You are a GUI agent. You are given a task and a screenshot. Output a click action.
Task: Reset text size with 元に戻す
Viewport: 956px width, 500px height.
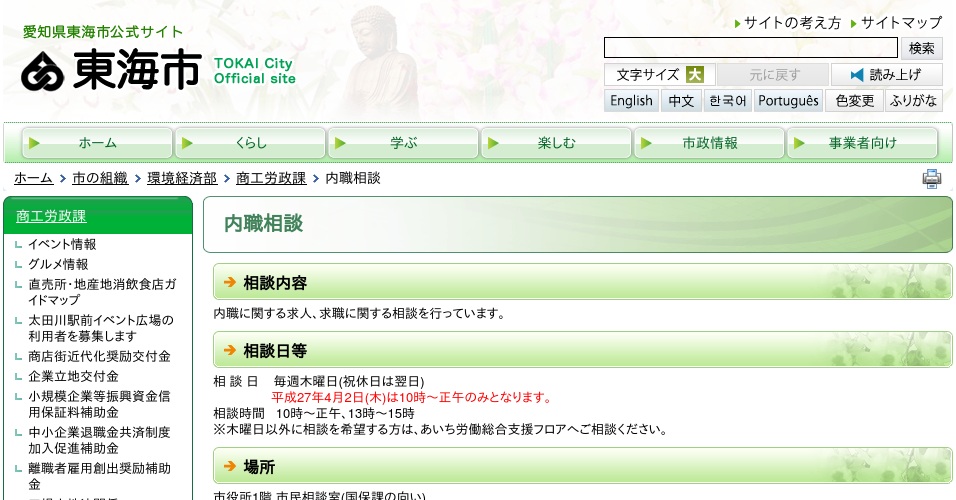[772, 75]
